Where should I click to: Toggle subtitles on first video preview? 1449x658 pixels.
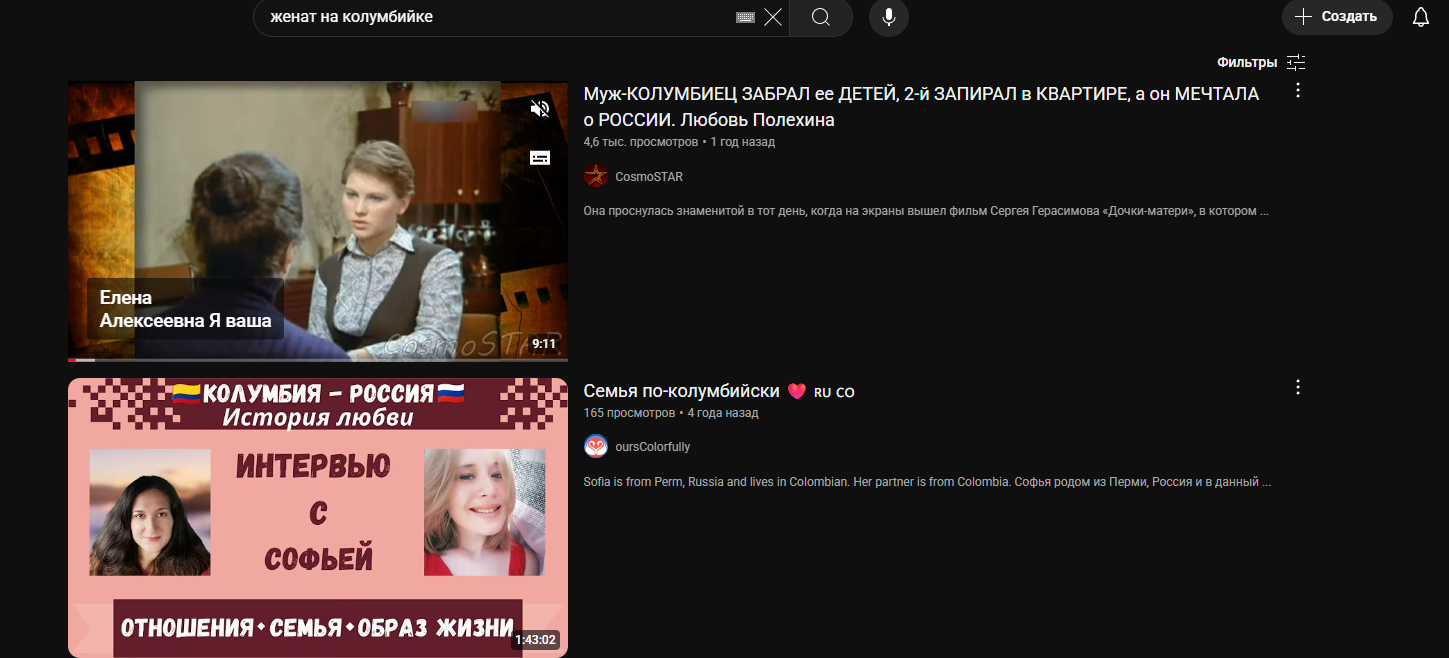coord(540,158)
